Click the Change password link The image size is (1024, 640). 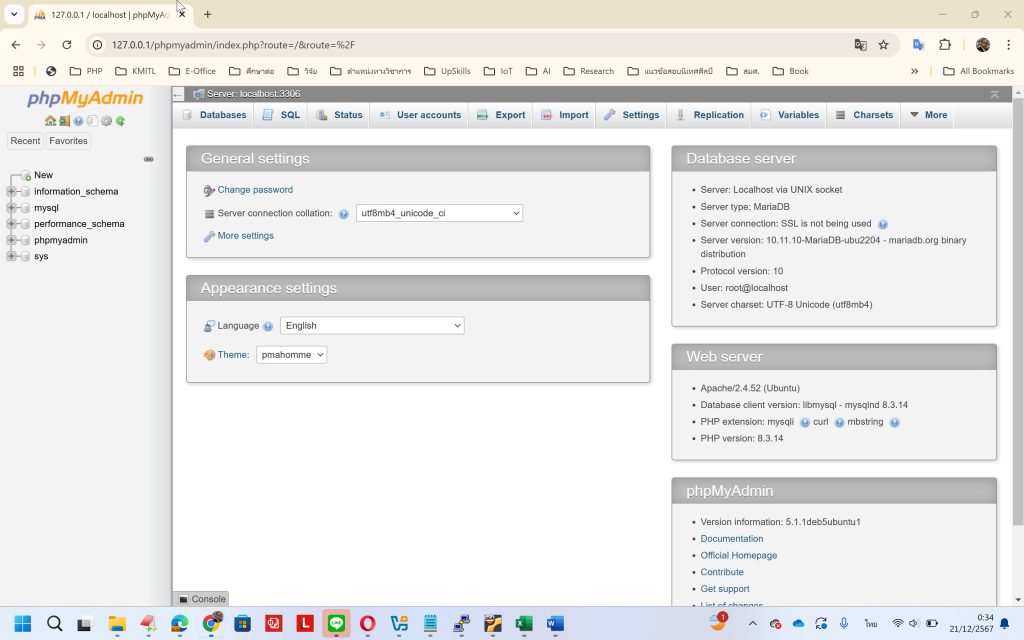(255, 190)
